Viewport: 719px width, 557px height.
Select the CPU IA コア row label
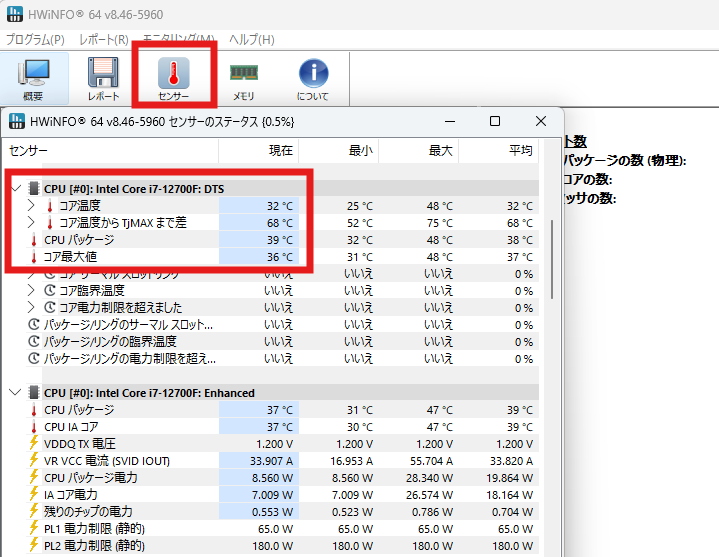(x=71, y=427)
